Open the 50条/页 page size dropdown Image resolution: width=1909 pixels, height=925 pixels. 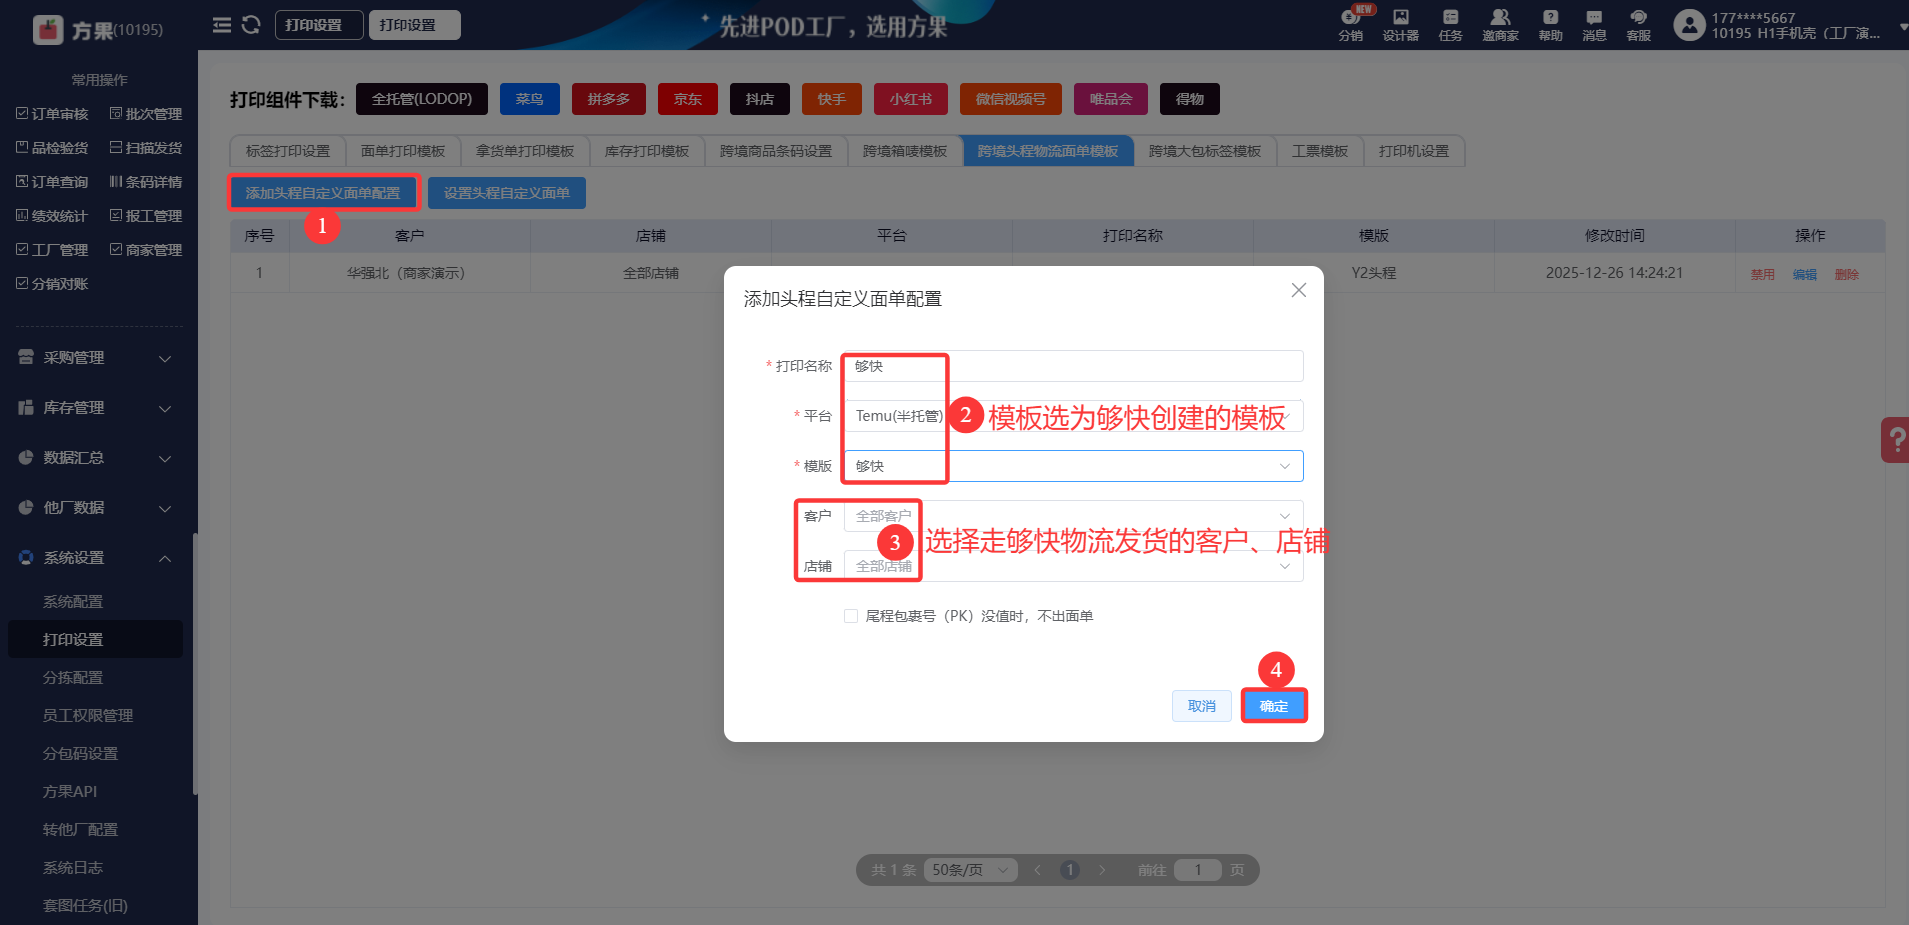pos(970,870)
